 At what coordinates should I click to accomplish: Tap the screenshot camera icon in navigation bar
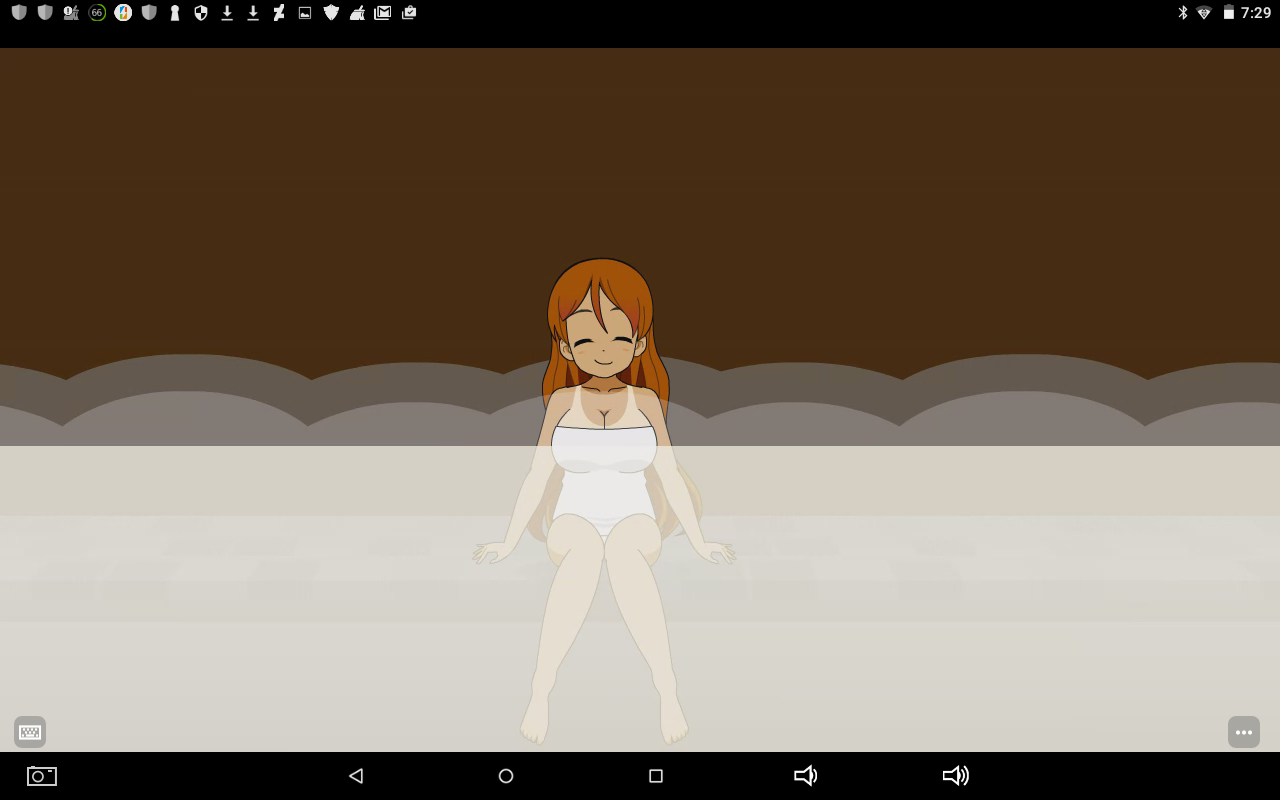coord(42,776)
